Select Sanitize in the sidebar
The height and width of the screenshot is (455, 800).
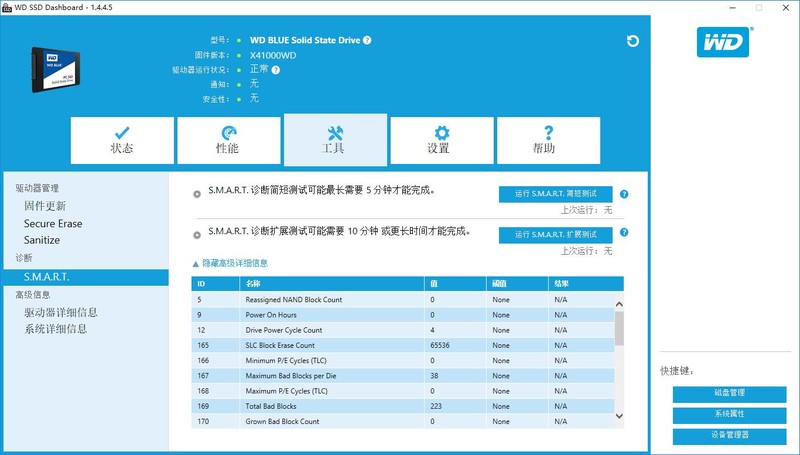(x=42, y=240)
